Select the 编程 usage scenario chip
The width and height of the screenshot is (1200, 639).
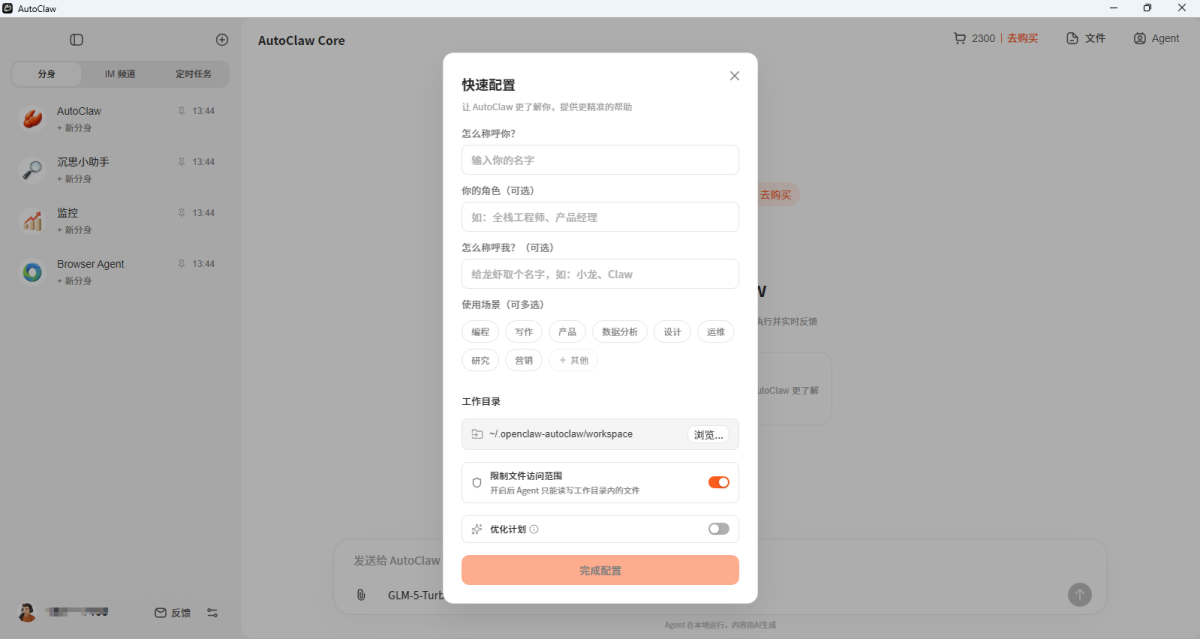click(x=480, y=332)
